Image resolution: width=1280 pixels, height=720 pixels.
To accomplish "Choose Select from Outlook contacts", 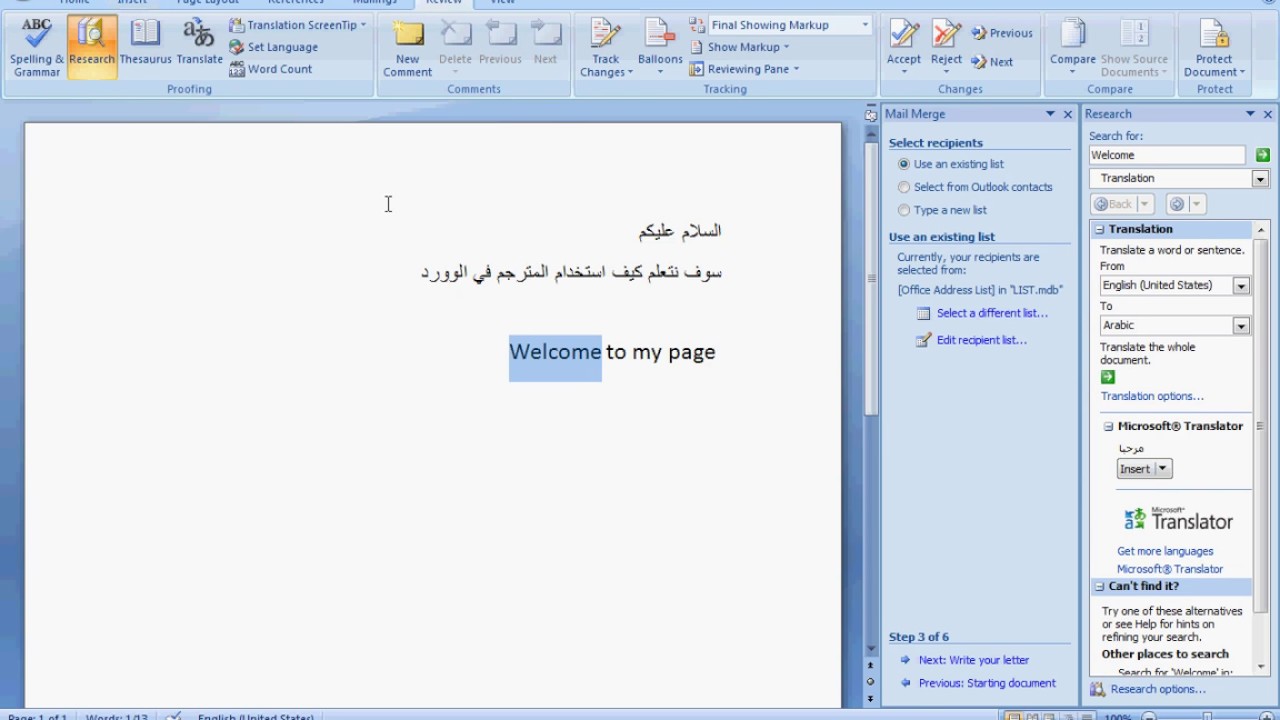I will [975, 187].
